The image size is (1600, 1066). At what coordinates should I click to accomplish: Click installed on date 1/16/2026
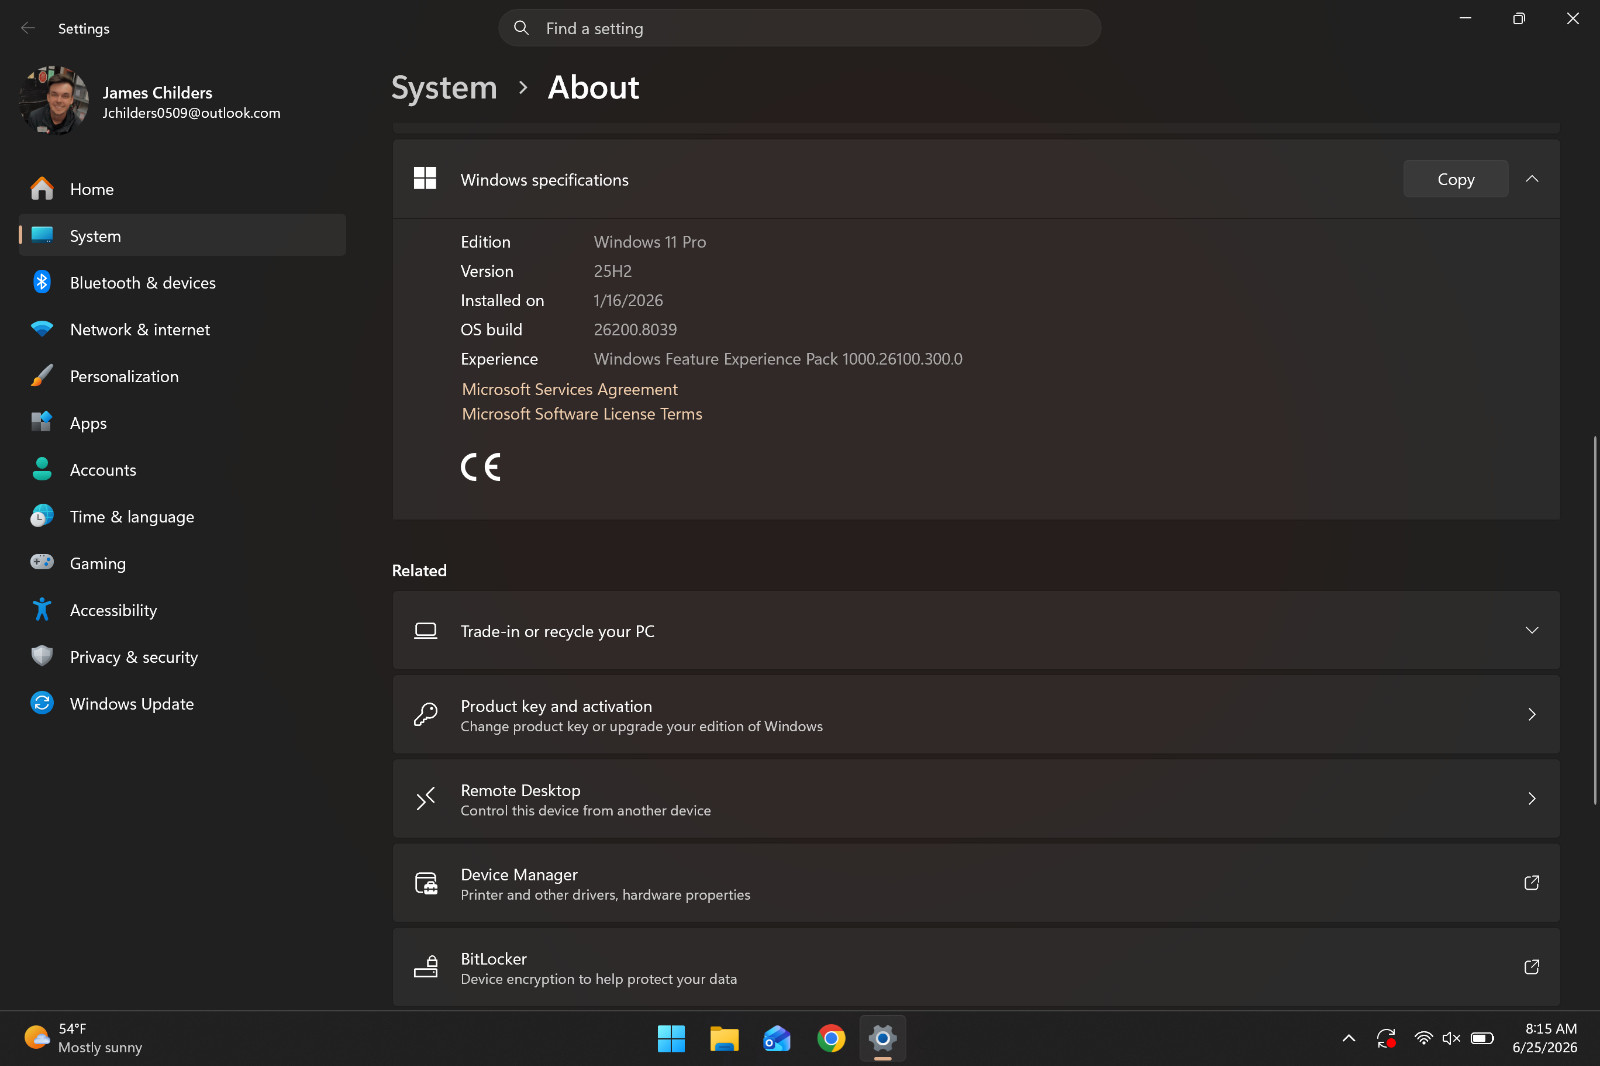coord(628,300)
